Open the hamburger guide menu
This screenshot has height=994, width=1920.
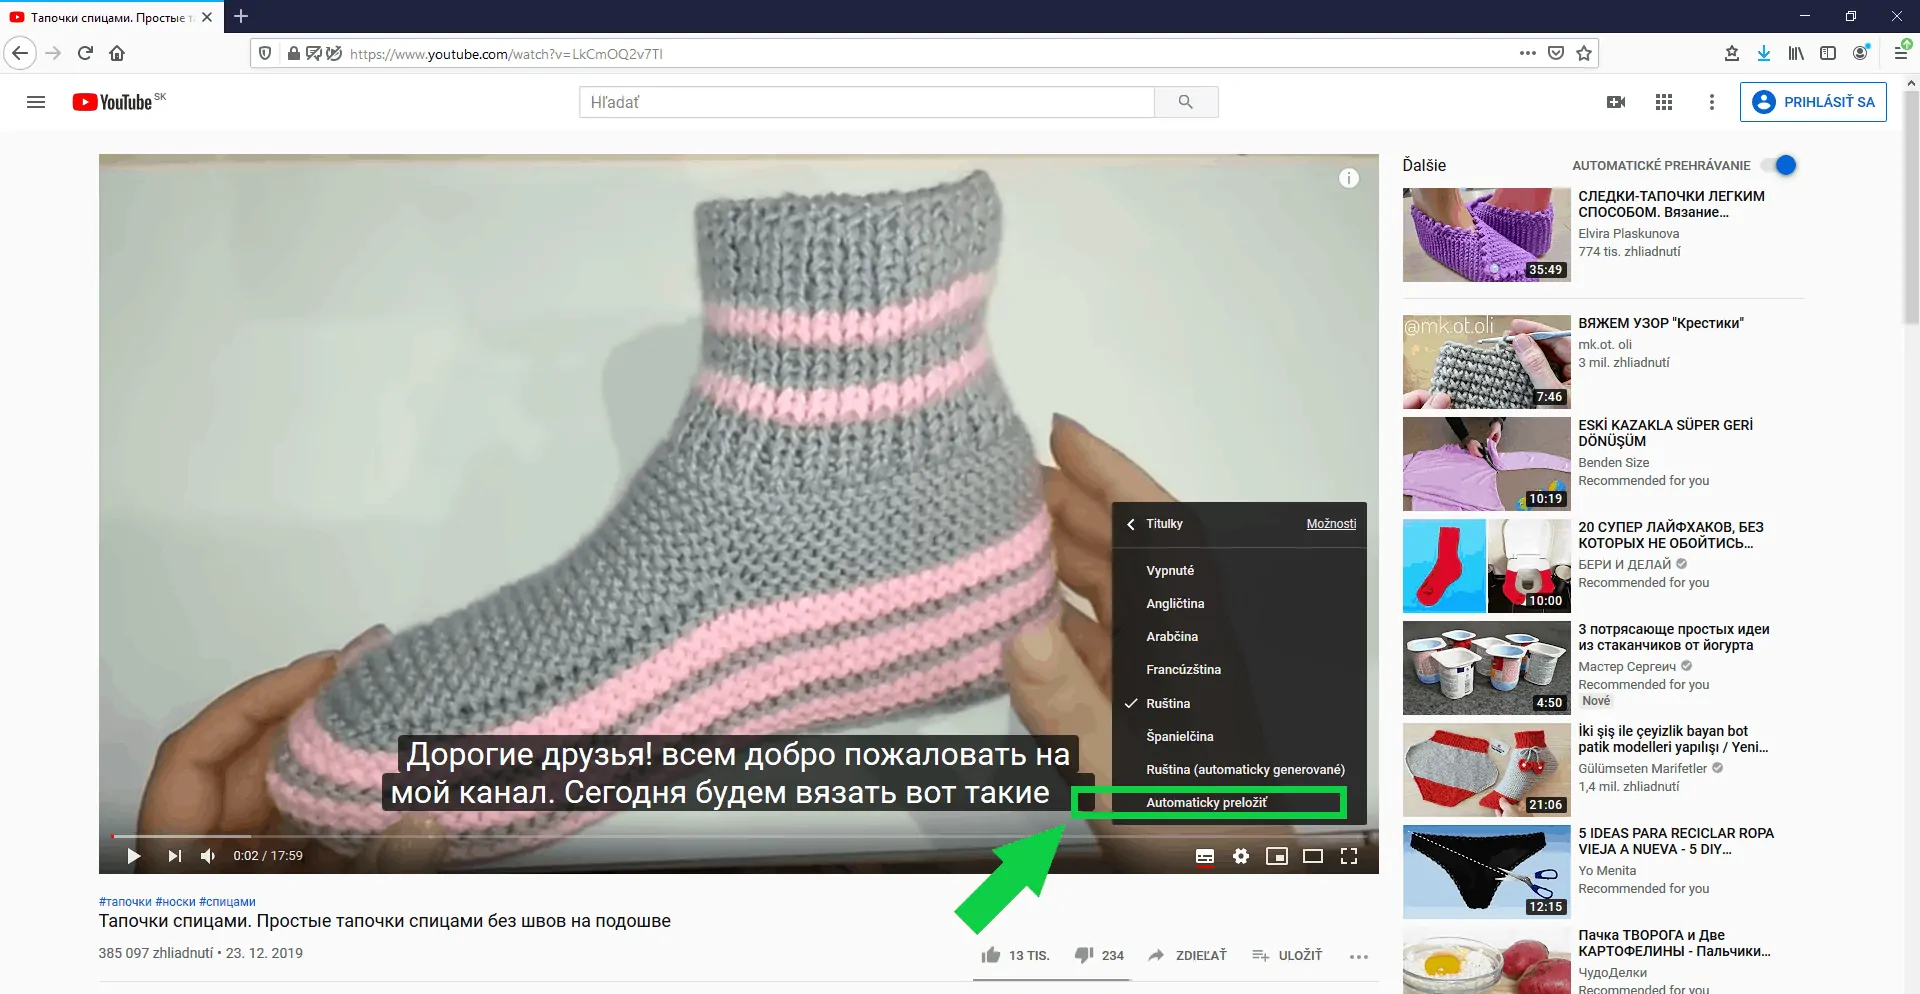point(36,102)
